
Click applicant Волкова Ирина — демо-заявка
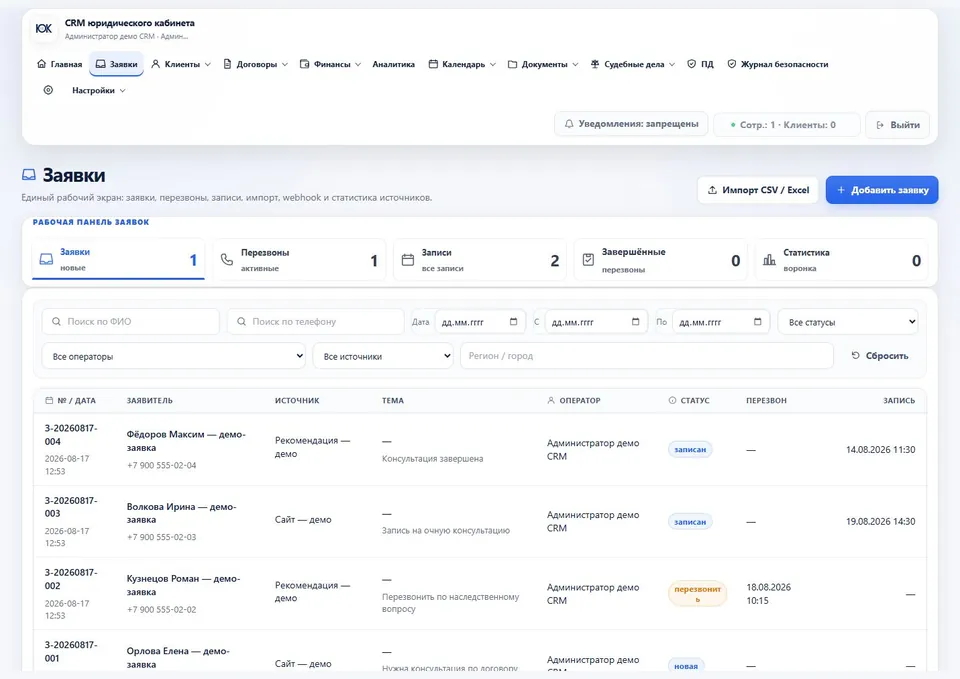[181, 513]
